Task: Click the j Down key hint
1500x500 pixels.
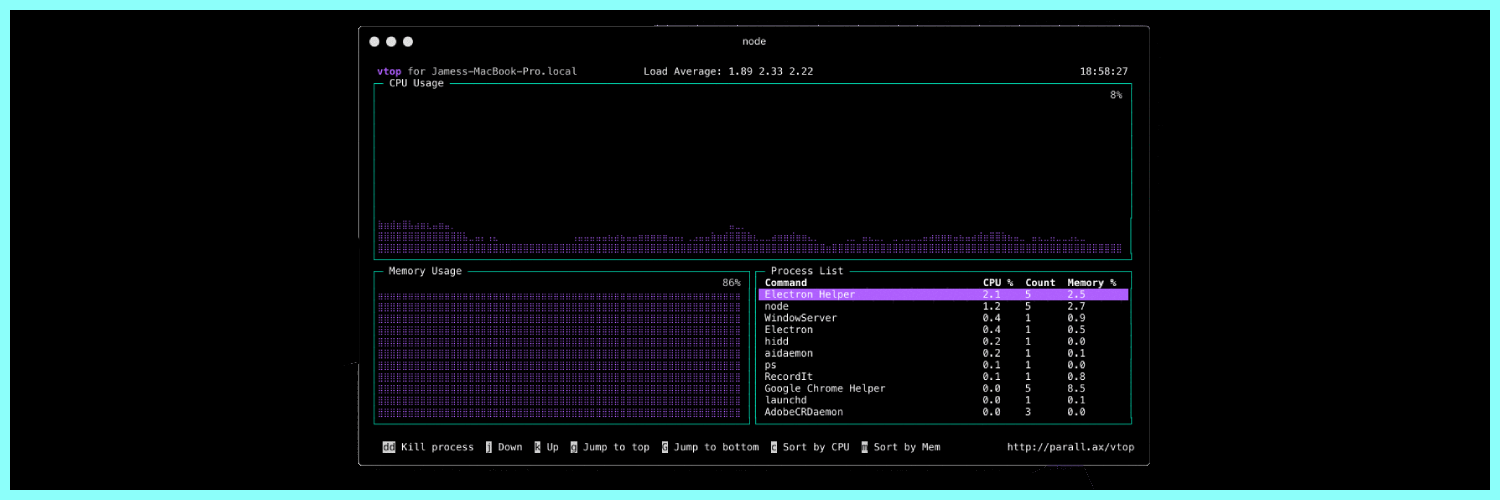Action: (504, 447)
